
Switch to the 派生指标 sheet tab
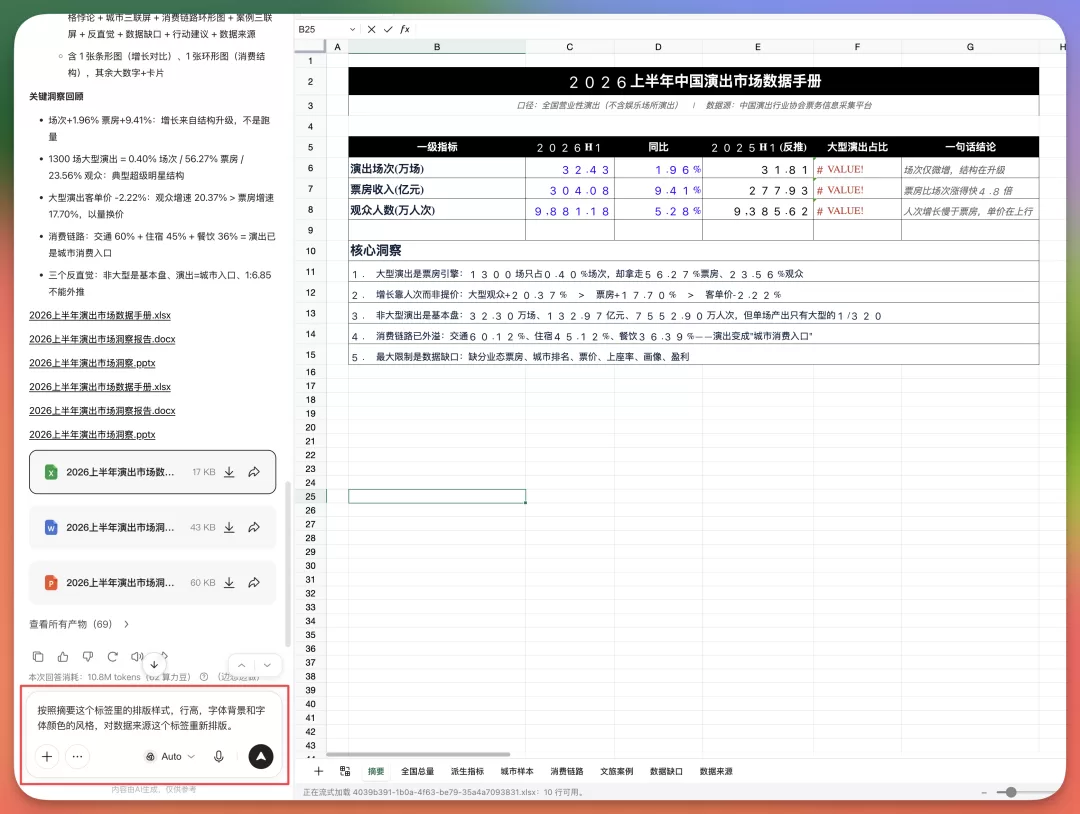[x=467, y=771]
